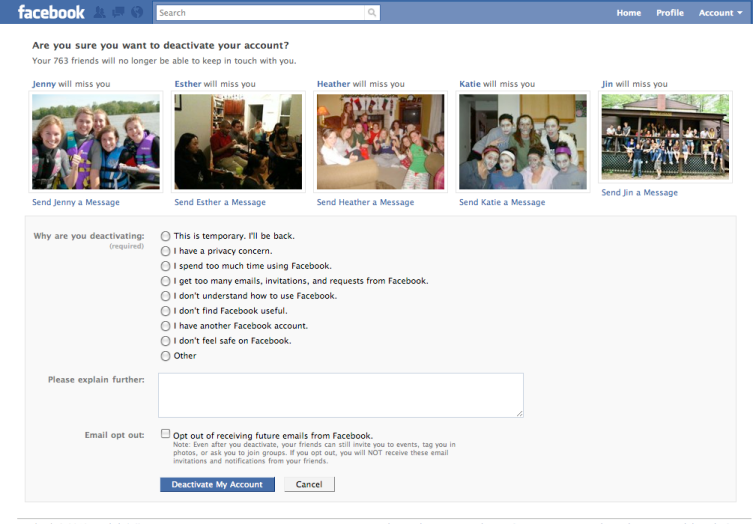Pick 'I spend too much time using Facebook'
The width and height of the screenshot is (753, 524).
click(x=165, y=266)
